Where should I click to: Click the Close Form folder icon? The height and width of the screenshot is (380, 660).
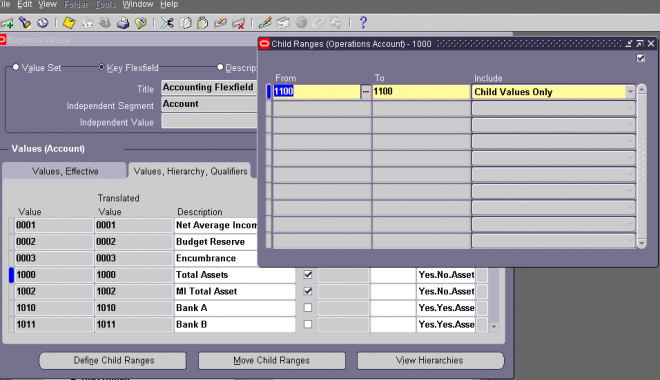(141, 23)
